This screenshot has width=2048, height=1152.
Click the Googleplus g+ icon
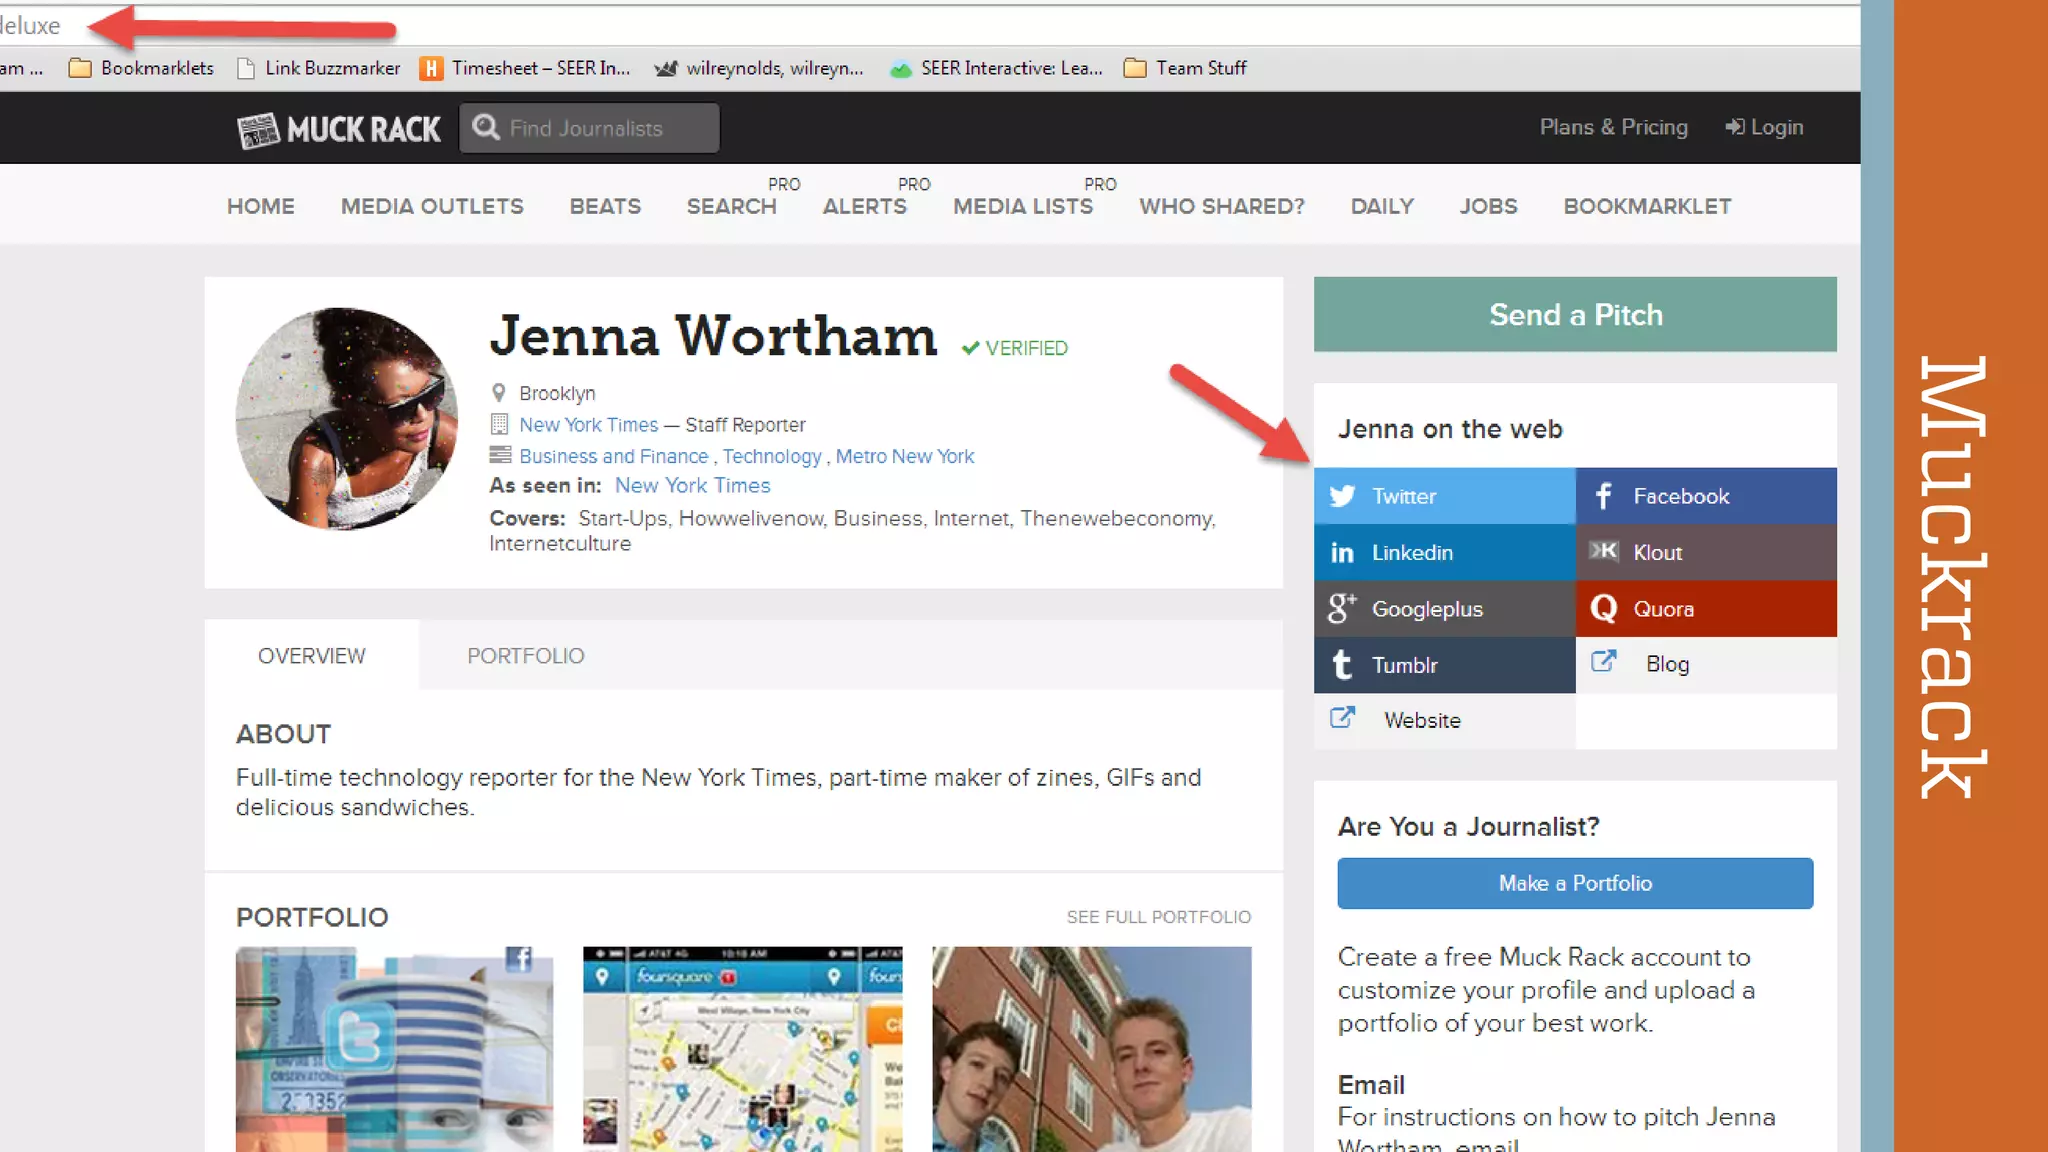point(1342,608)
